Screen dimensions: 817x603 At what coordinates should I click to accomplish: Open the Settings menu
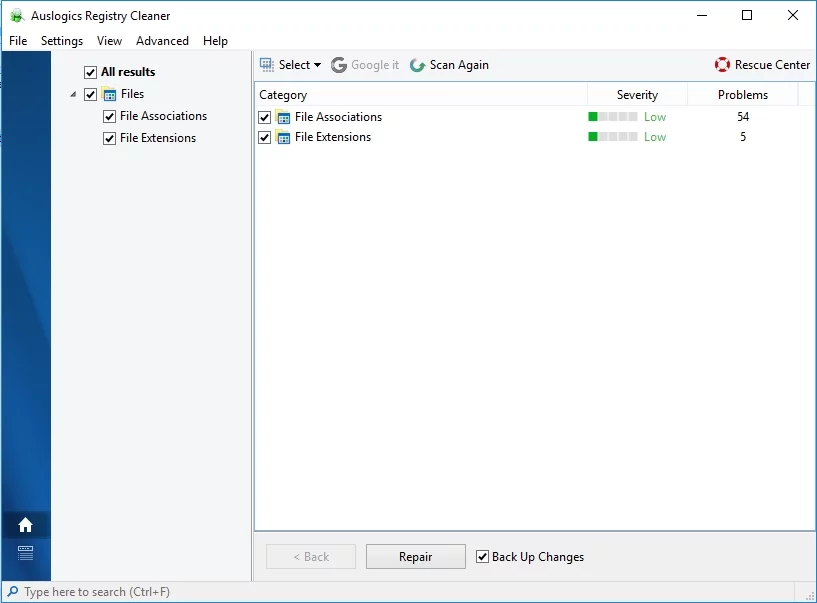coord(62,41)
